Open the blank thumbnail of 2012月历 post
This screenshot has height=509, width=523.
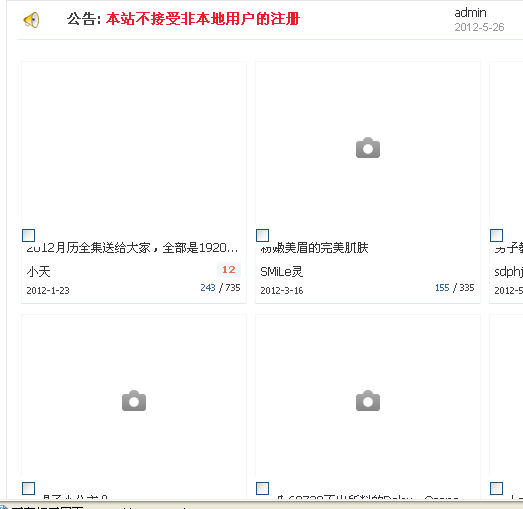134,143
